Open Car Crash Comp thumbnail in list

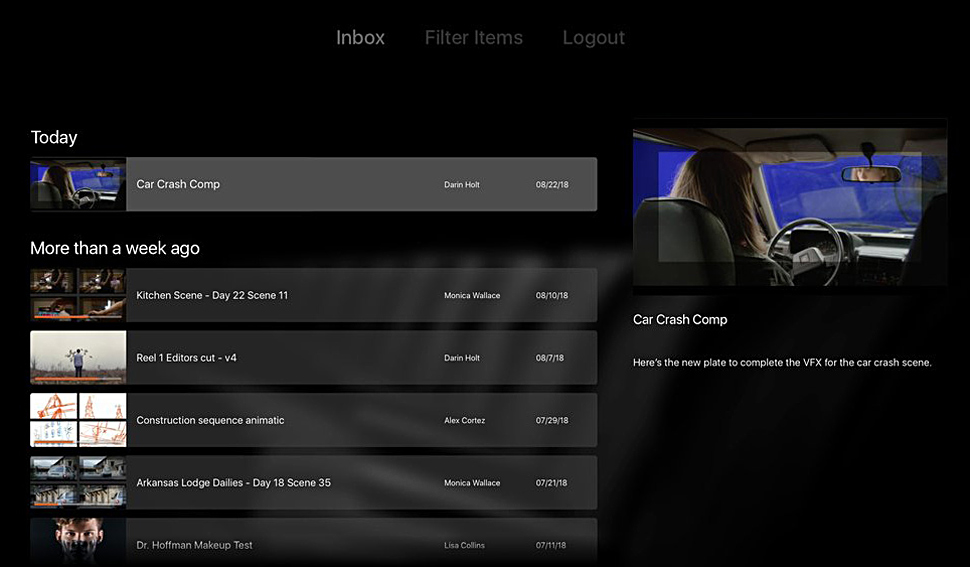pyautogui.click(x=78, y=184)
